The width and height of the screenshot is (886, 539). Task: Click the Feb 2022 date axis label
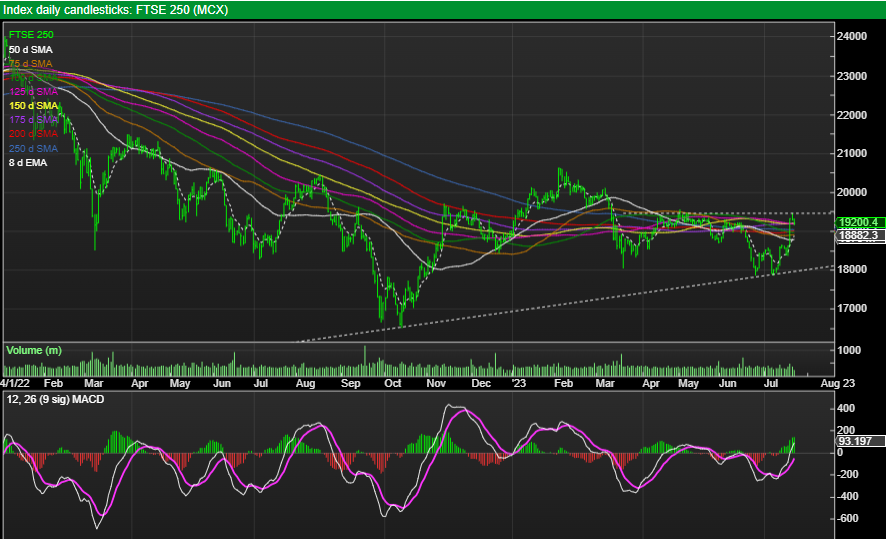tap(54, 383)
